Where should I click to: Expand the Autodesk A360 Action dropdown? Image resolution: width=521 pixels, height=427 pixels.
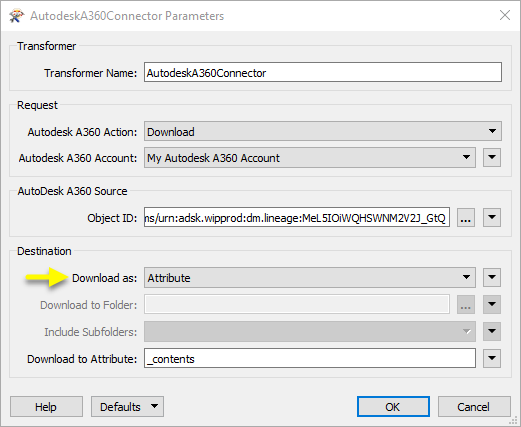tap(323, 131)
